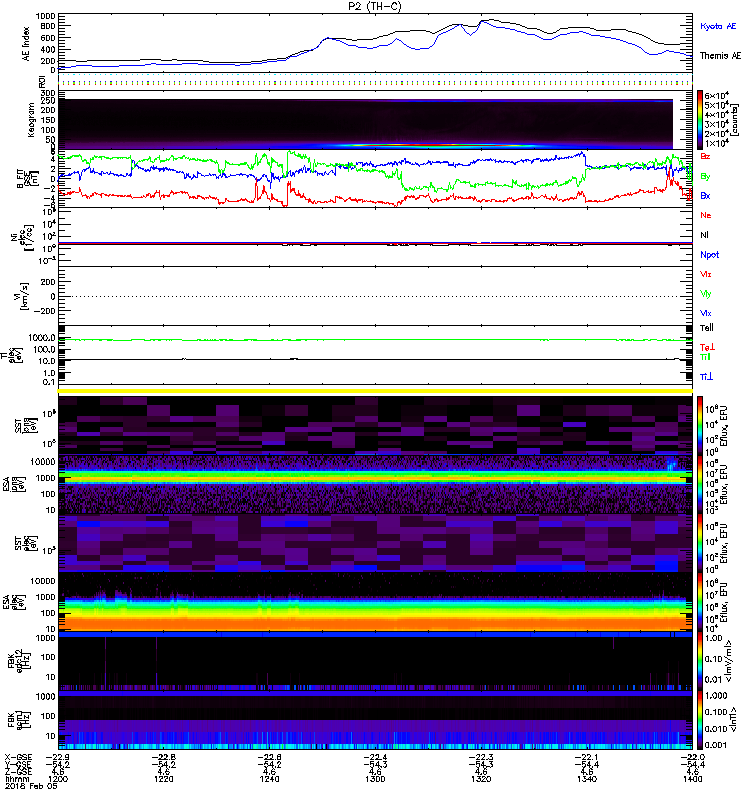Click the 1220 time axis label

point(164,779)
